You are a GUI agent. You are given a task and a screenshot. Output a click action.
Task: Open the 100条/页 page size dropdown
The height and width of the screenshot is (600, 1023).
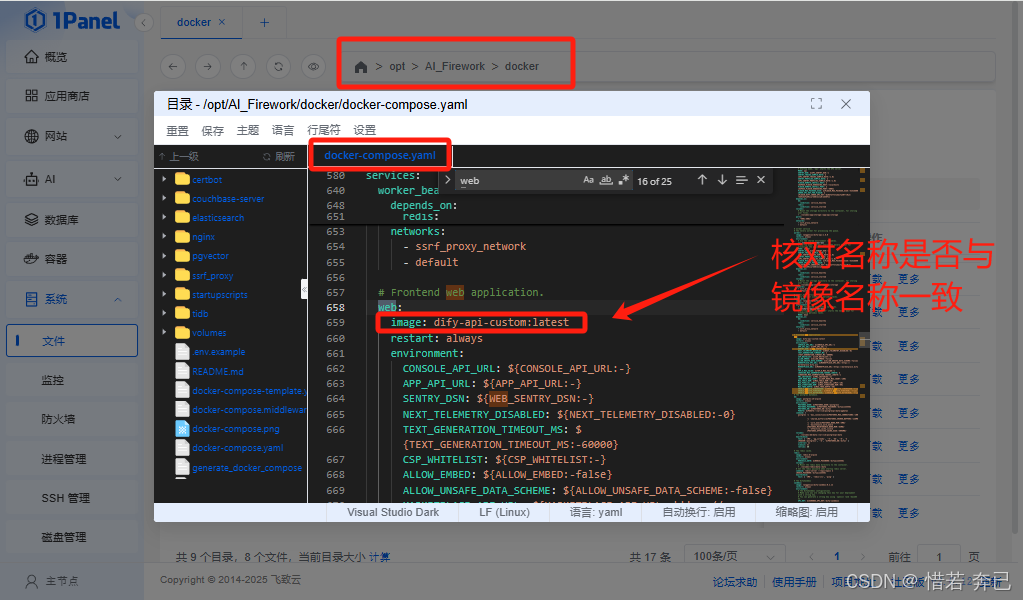[733, 556]
